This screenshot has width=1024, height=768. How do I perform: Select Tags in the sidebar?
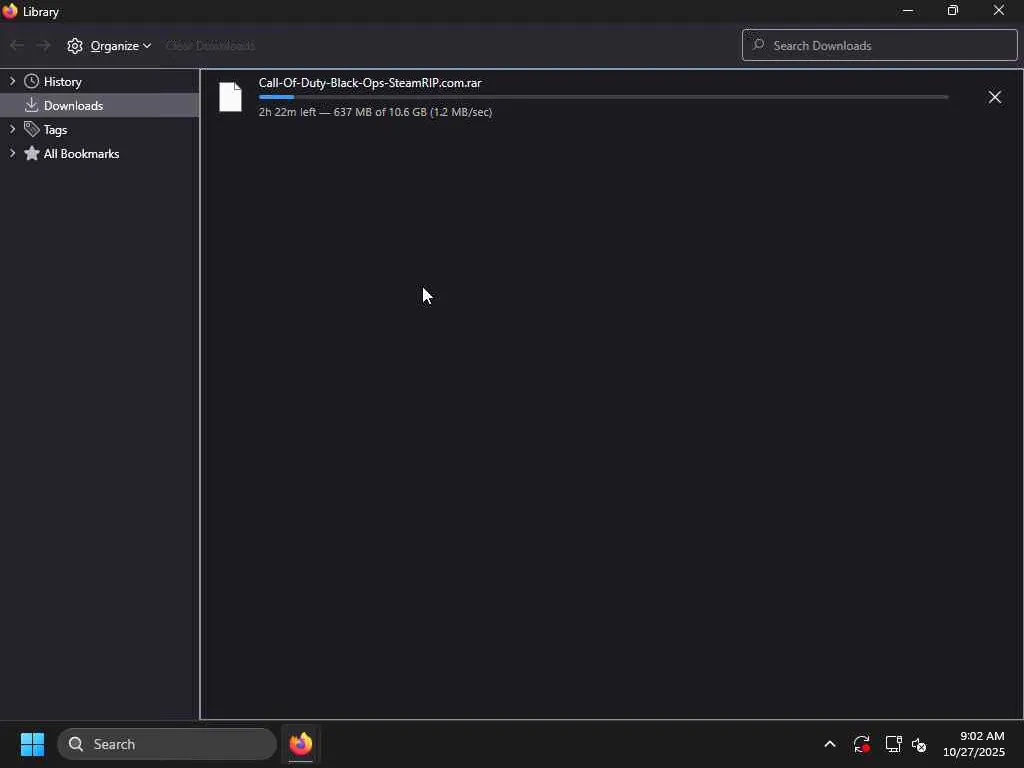[55, 129]
